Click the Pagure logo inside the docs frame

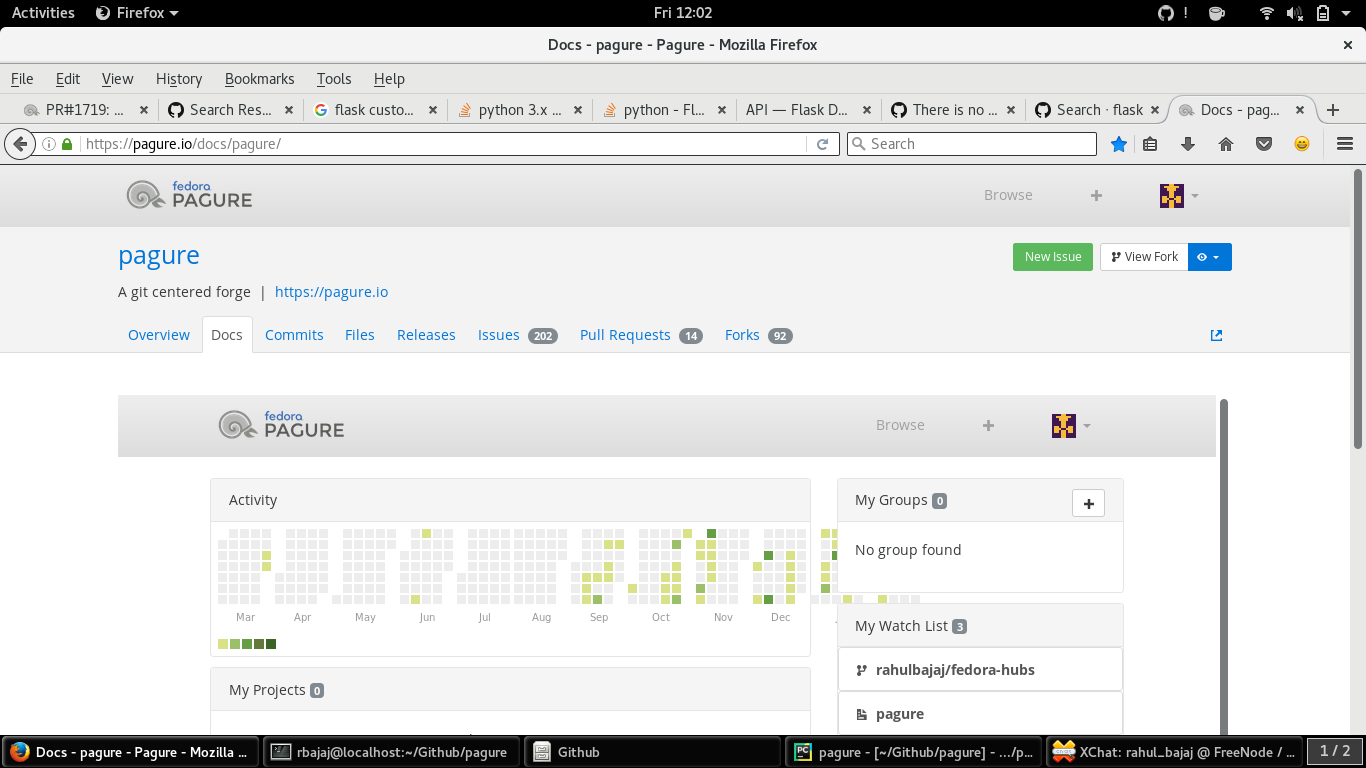281,425
